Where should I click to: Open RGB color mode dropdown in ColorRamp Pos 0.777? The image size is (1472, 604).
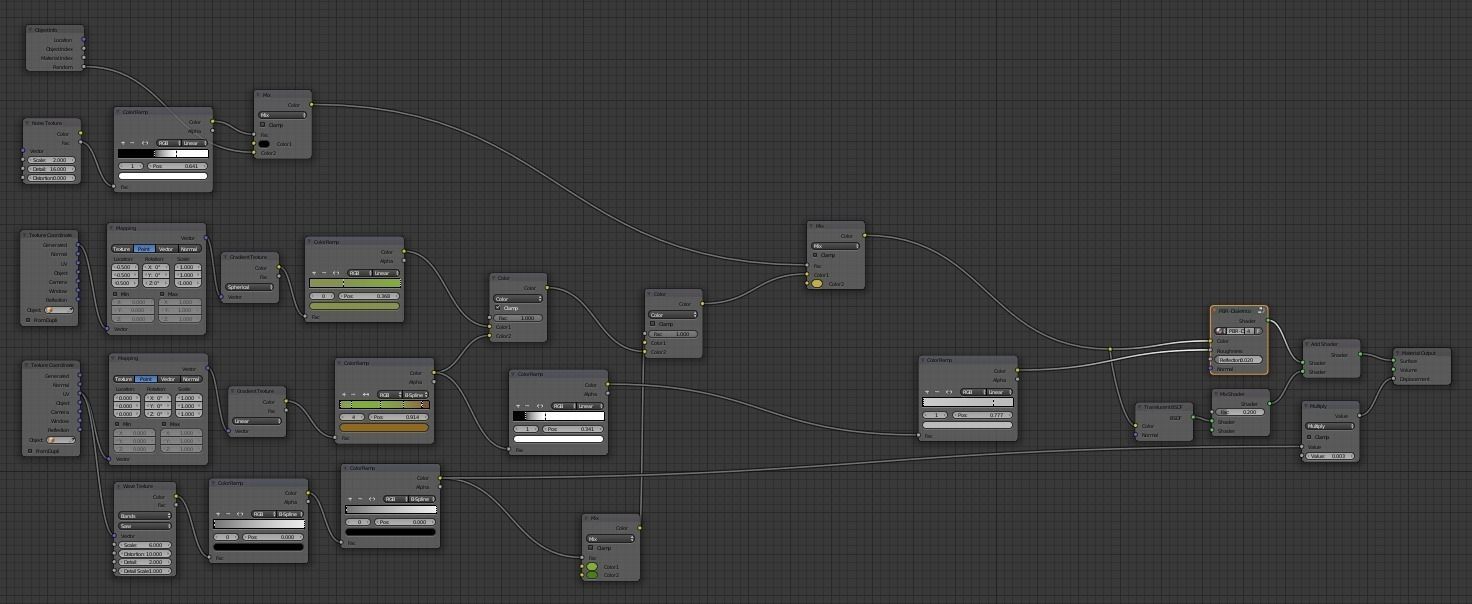click(x=974, y=392)
